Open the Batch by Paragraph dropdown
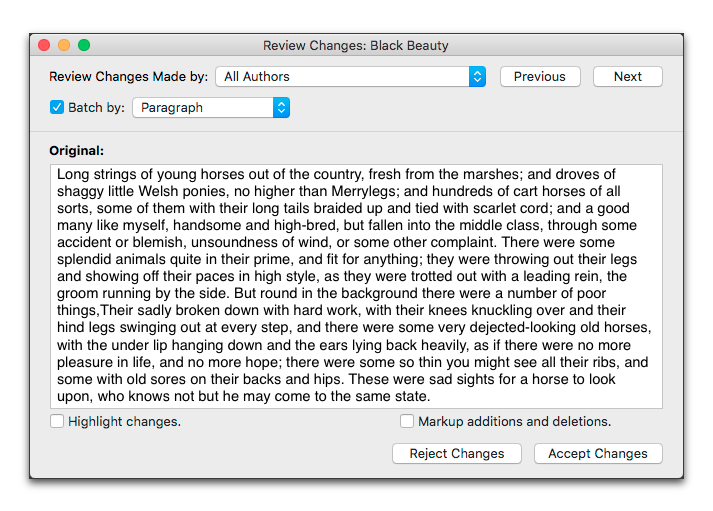Screen dimensions: 713x511 (x=211, y=108)
